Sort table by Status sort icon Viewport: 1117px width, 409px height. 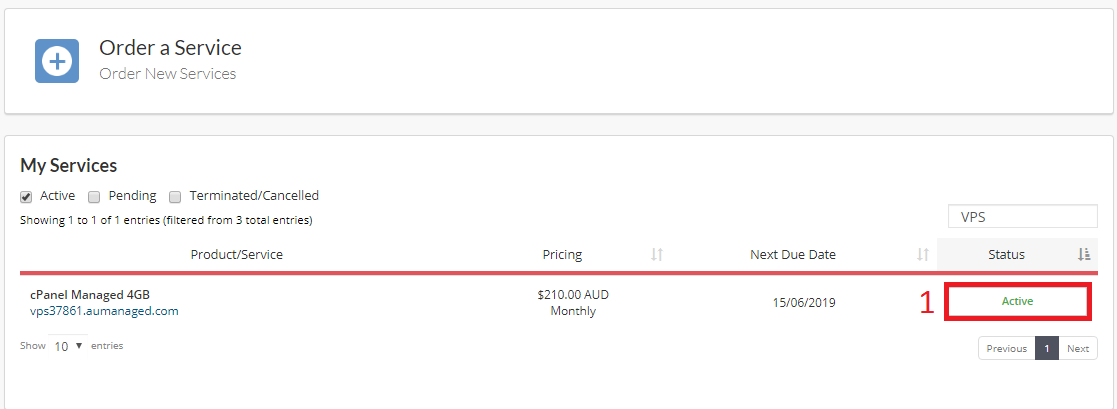[1084, 254]
